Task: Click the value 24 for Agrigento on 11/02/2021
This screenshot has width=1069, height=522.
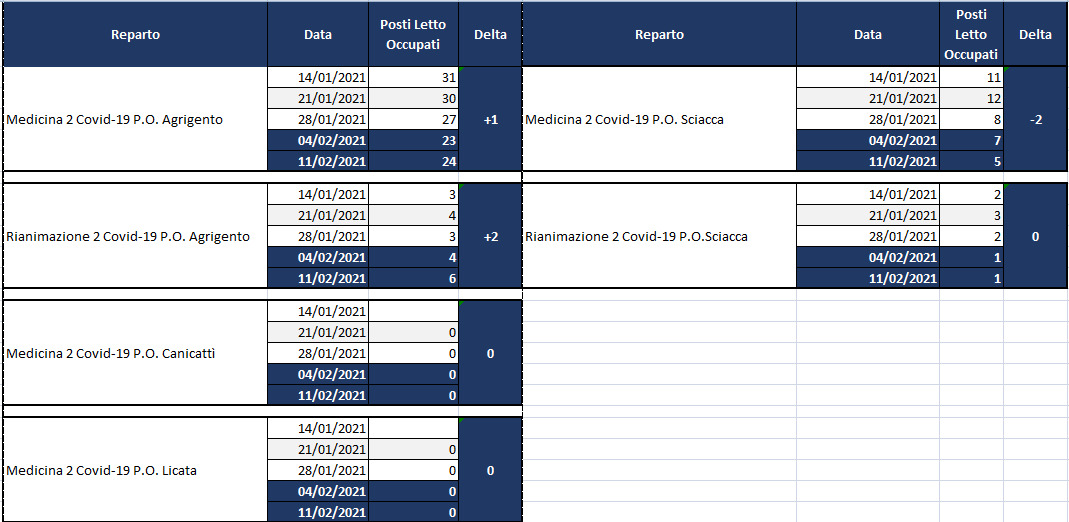Action: click(x=414, y=162)
